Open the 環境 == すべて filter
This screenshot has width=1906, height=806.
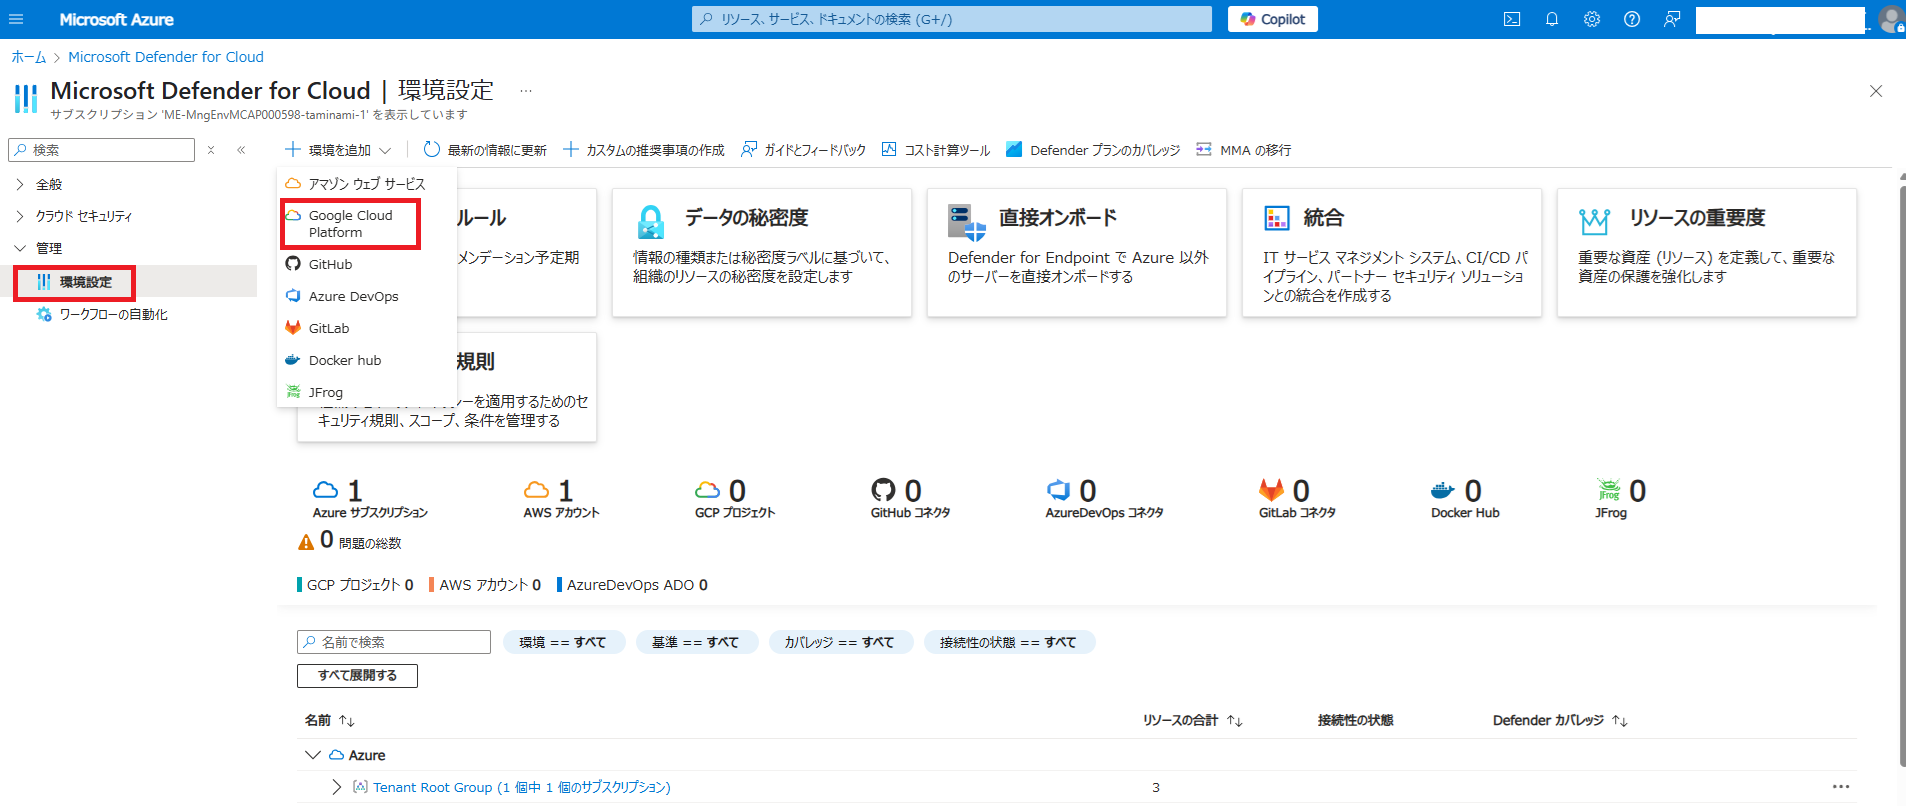pos(562,642)
